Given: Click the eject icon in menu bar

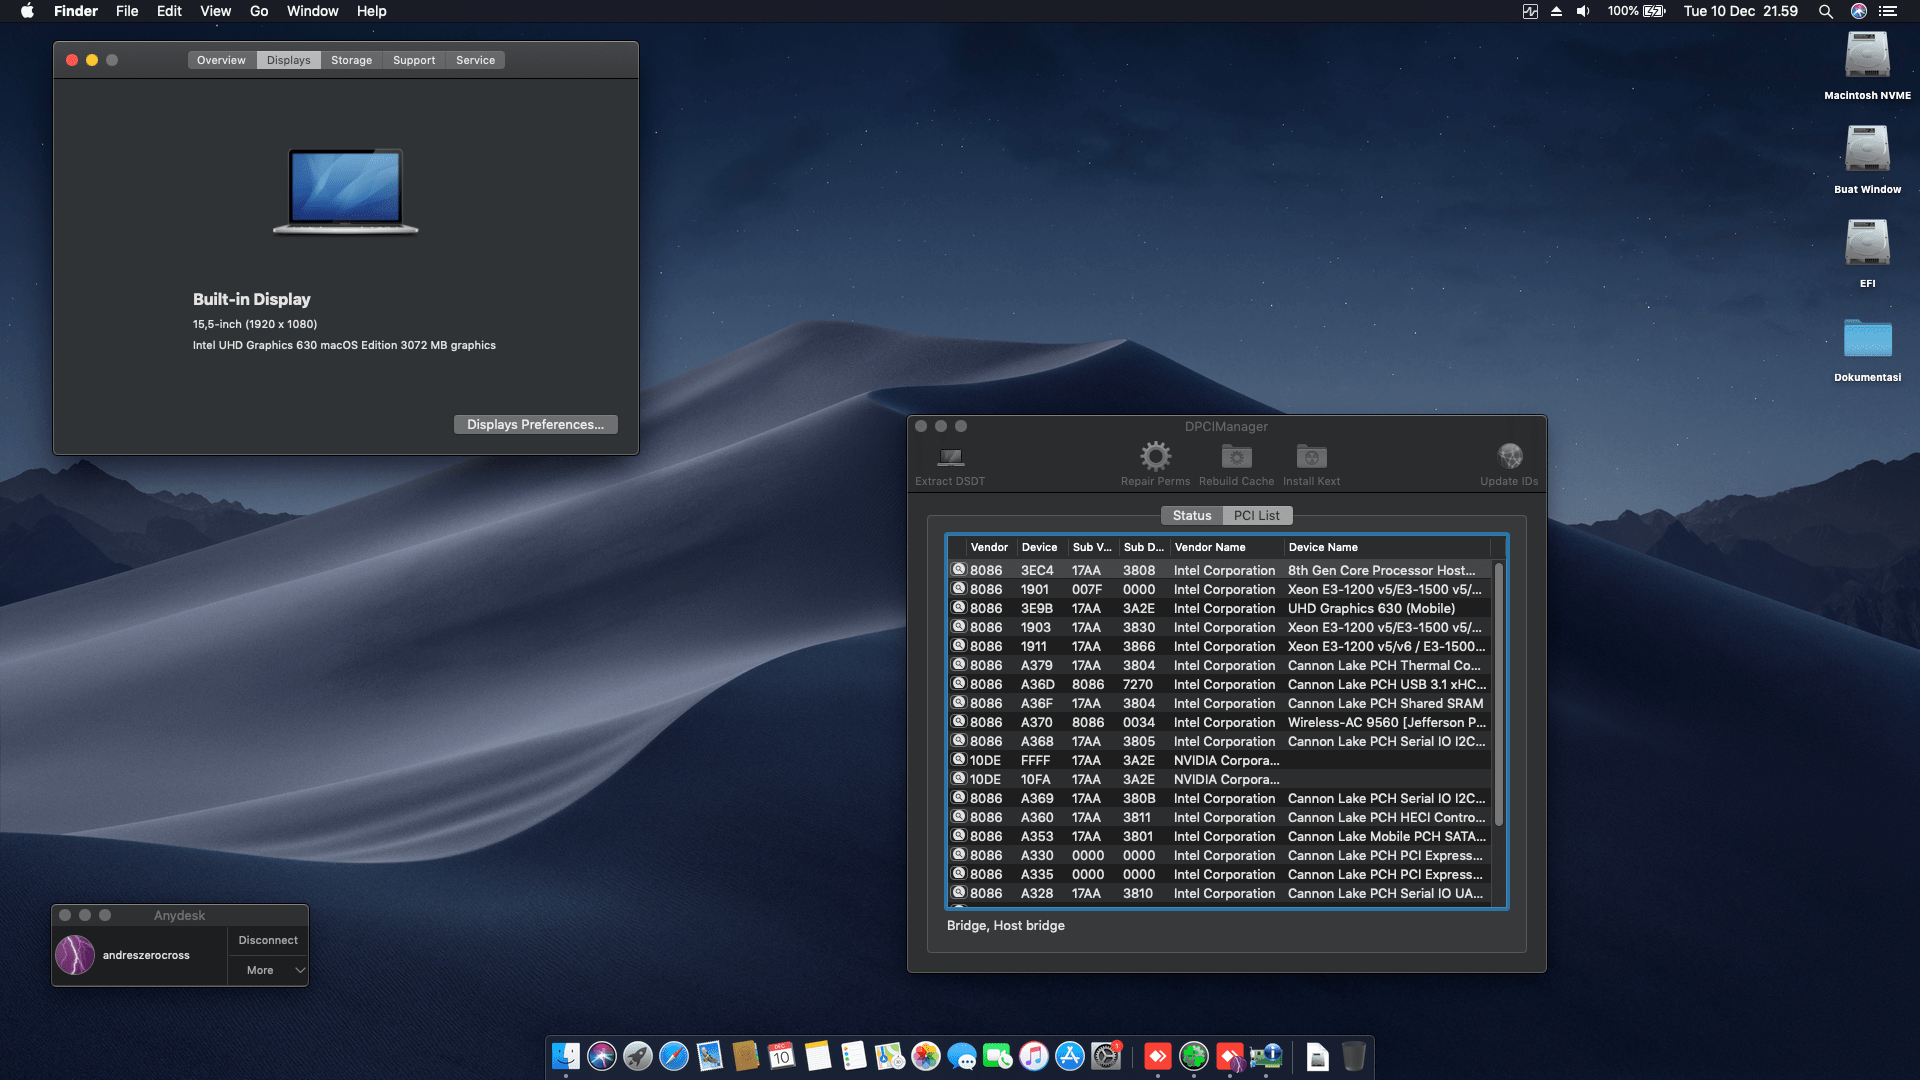Looking at the screenshot, I should coord(1556,11).
